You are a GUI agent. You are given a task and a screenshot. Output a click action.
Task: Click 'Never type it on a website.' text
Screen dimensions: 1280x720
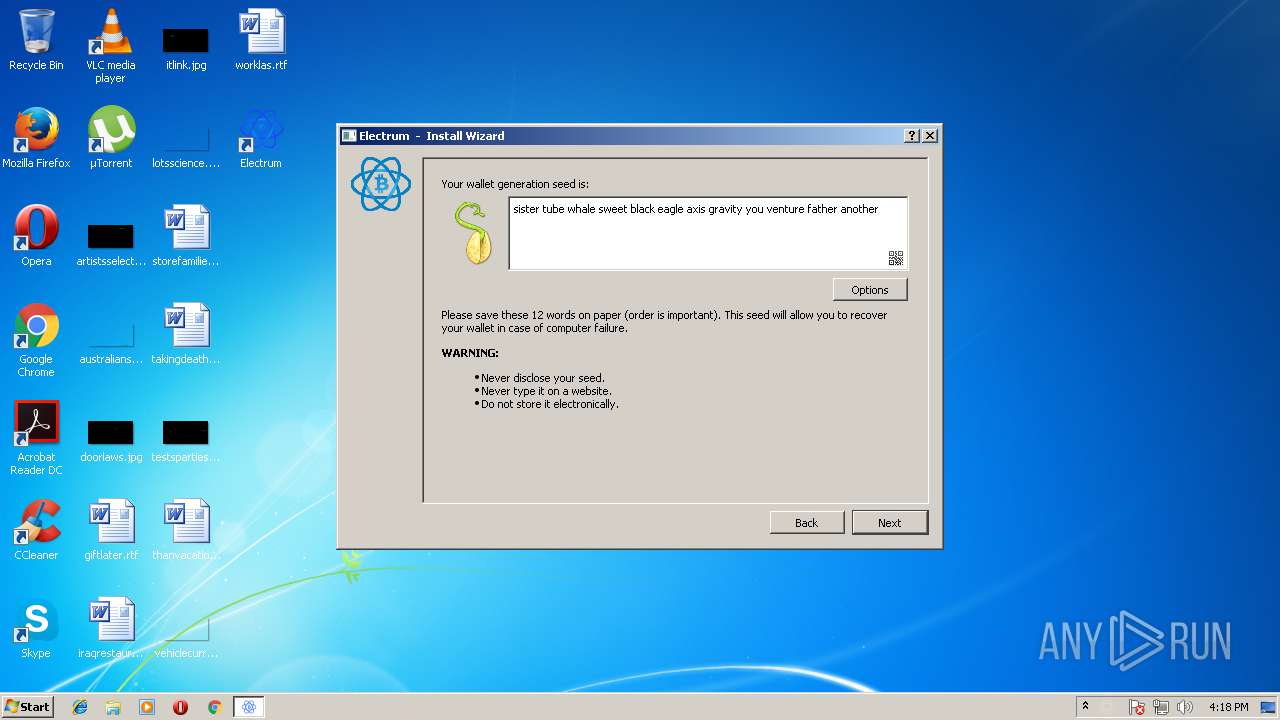point(546,391)
